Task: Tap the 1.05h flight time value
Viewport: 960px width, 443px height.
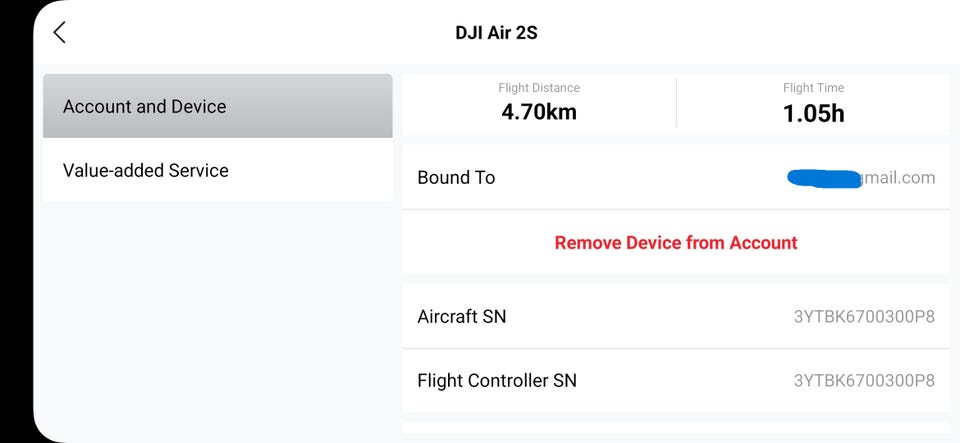Action: point(813,113)
